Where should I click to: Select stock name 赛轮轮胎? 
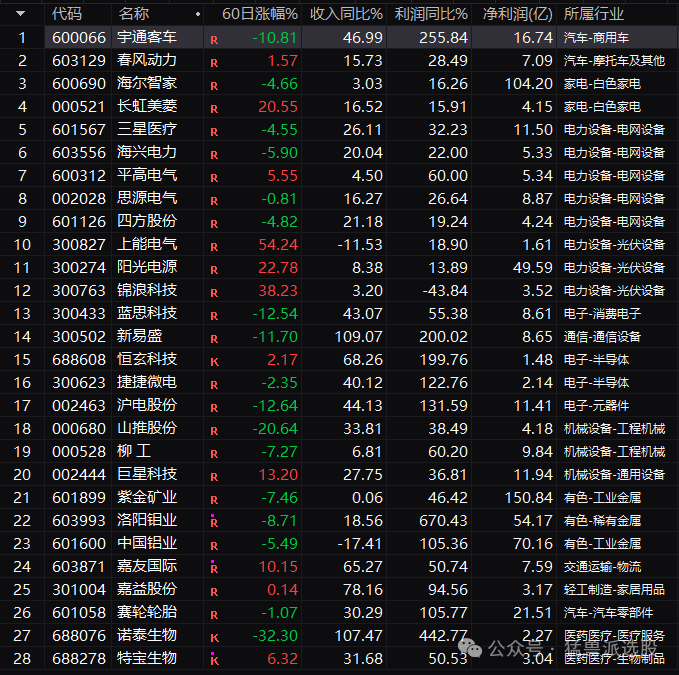147,612
